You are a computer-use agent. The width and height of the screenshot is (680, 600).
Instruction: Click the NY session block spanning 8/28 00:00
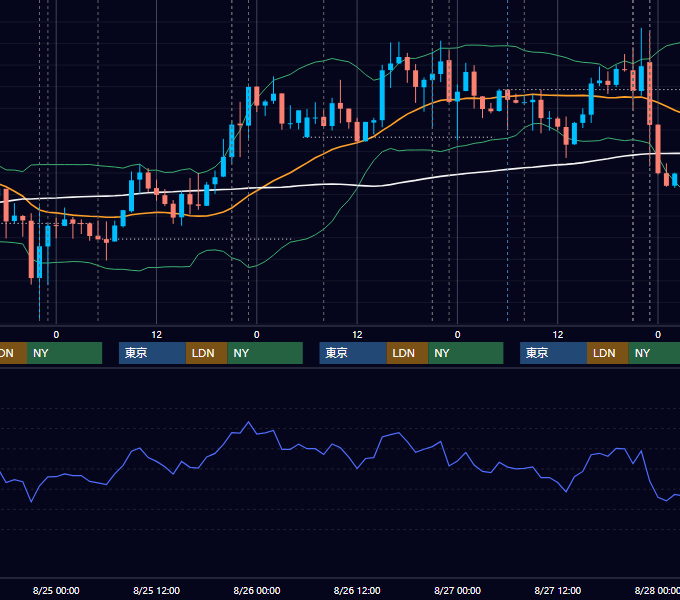[x=654, y=353]
